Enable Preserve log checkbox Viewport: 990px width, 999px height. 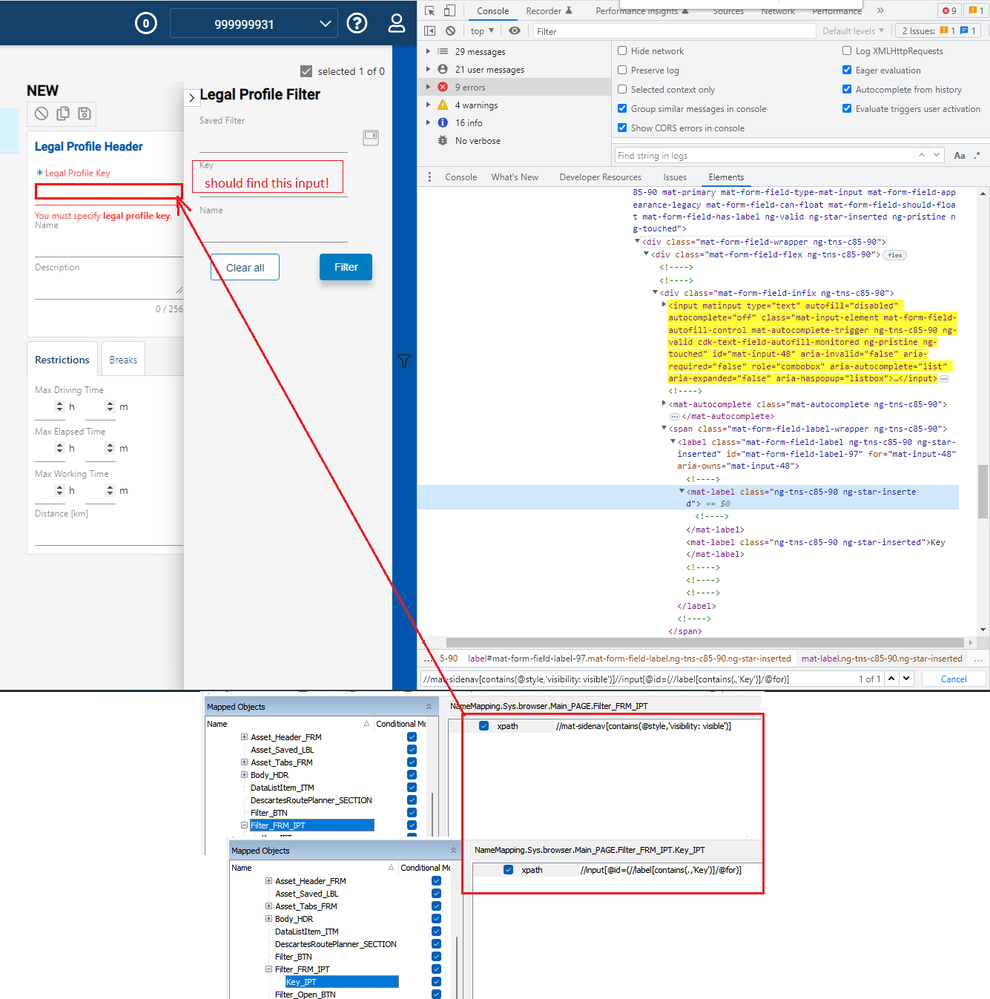point(622,69)
